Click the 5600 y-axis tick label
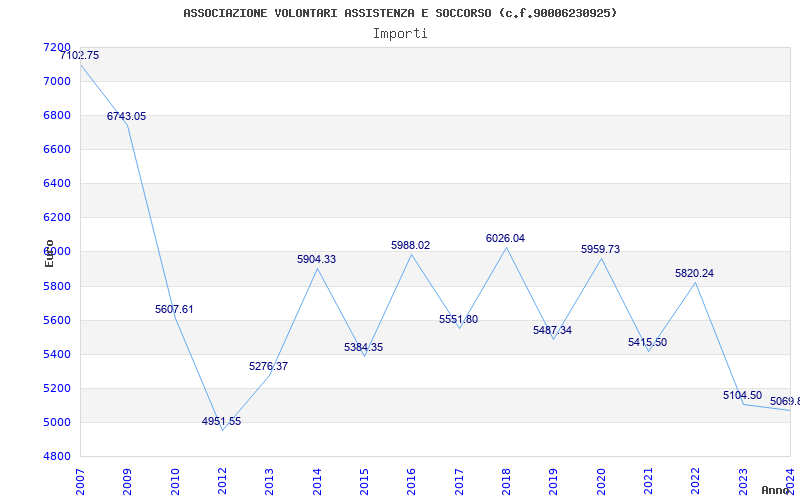Image resolution: width=800 pixels, height=500 pixels. [x=57, y=320]
